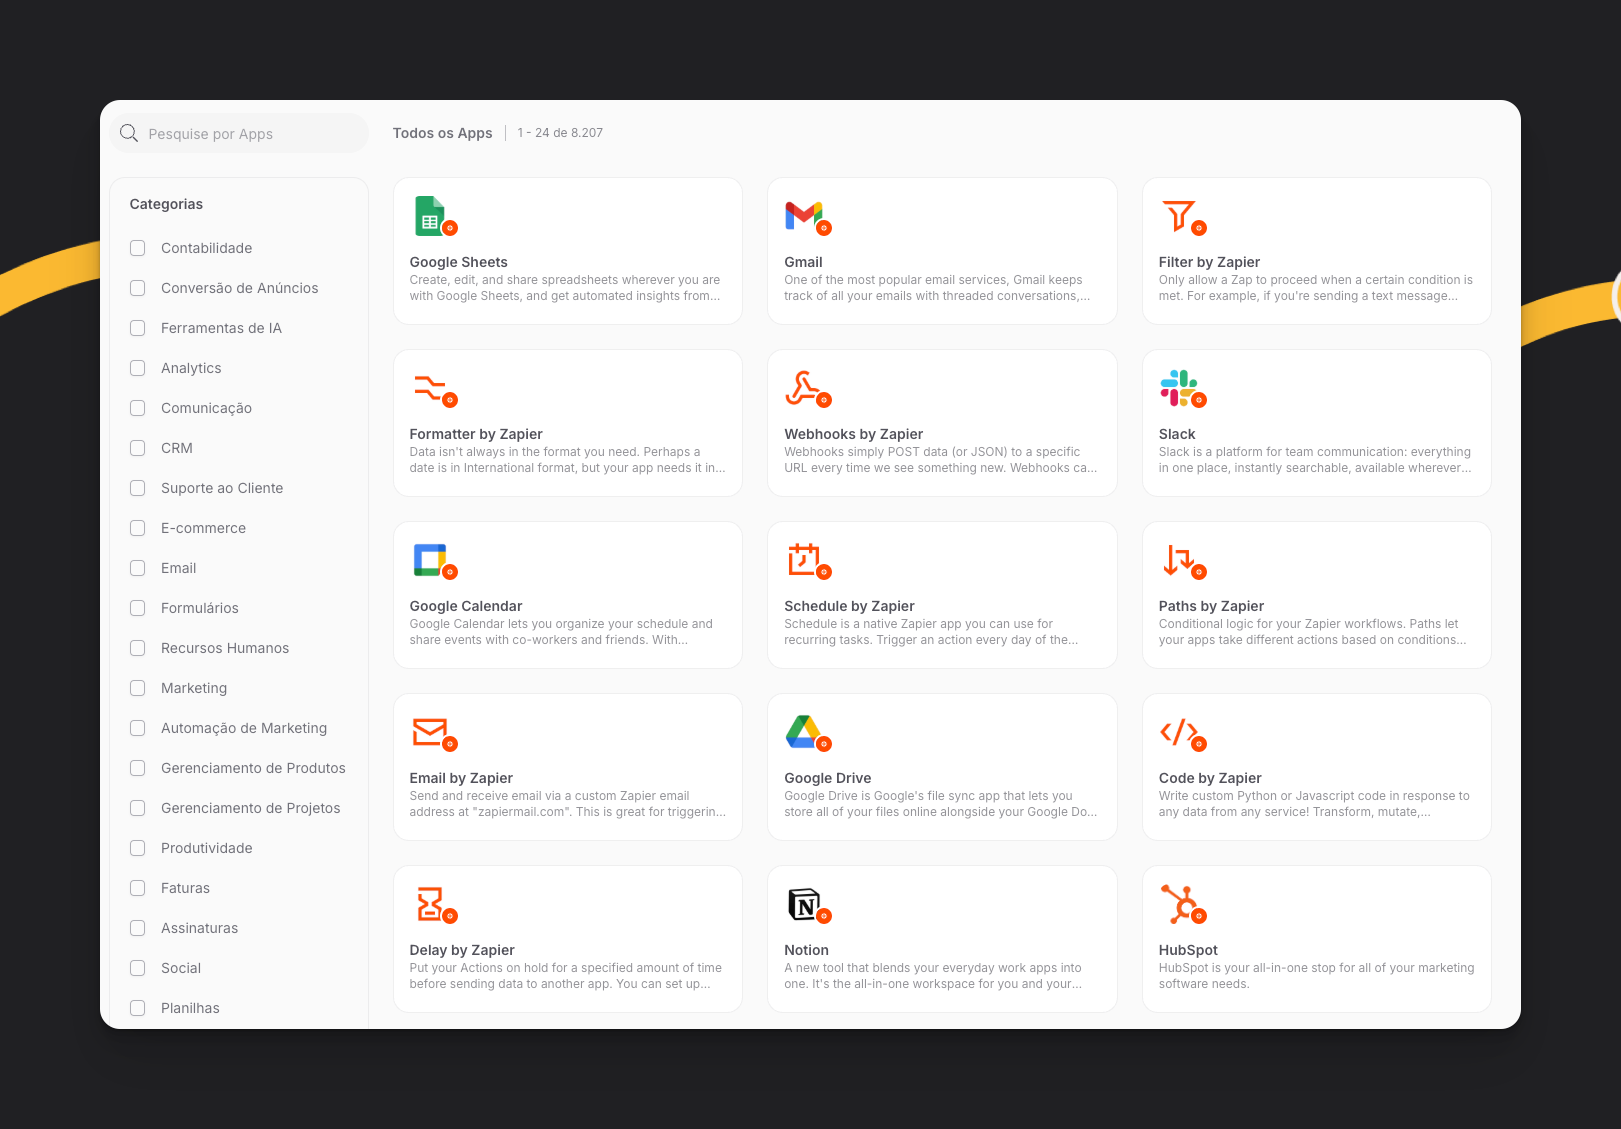Click the Delay by Zapier title text

pyautogui.click(x=462, y=950)
